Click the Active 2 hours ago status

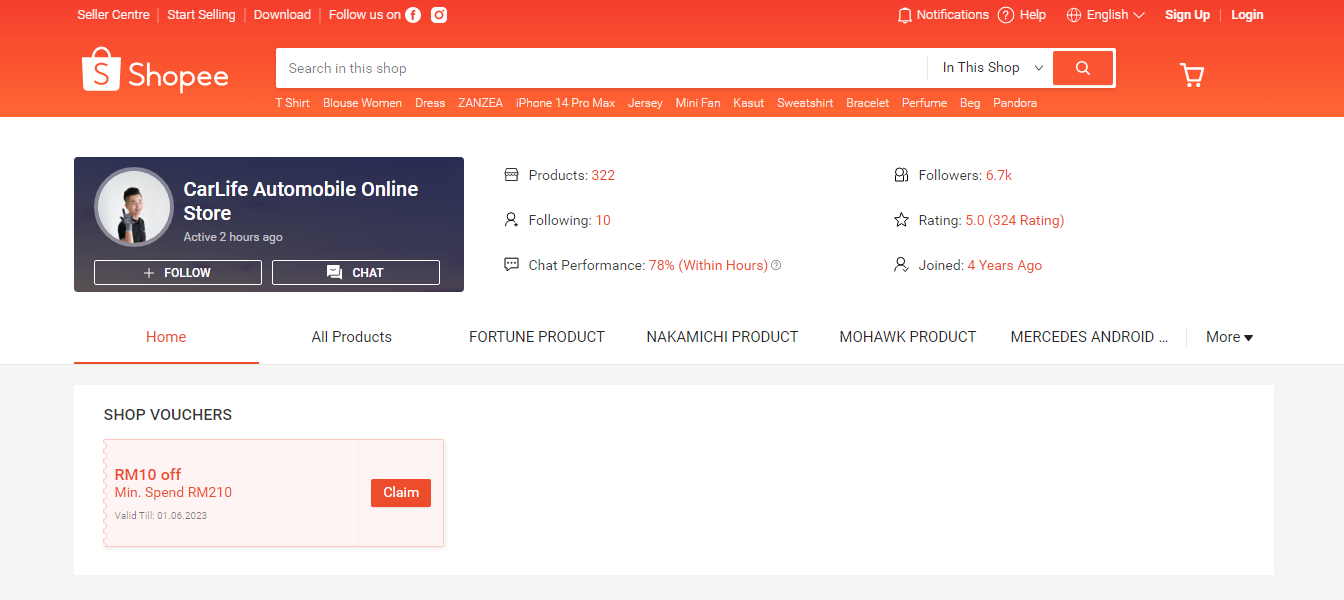(x=233, y=237)
